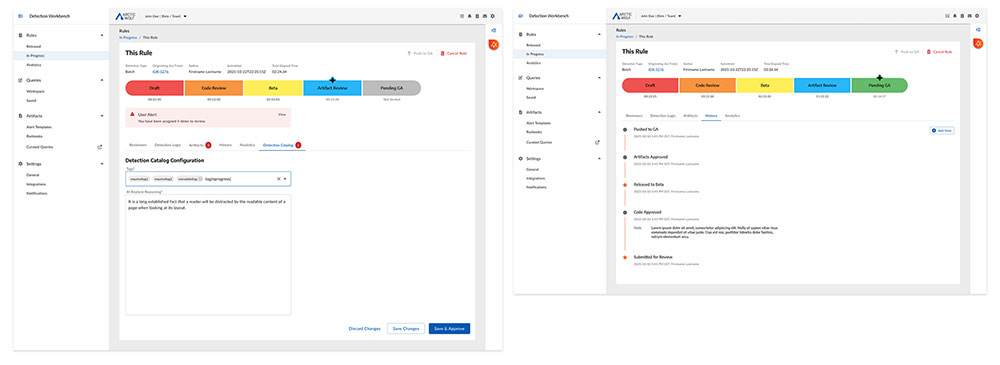Image resolution: width=1000 pixels, height=365 pixels.
Task: Click the blue panel toggle icon above orange badge, right mockup
Action: (978, 30)
